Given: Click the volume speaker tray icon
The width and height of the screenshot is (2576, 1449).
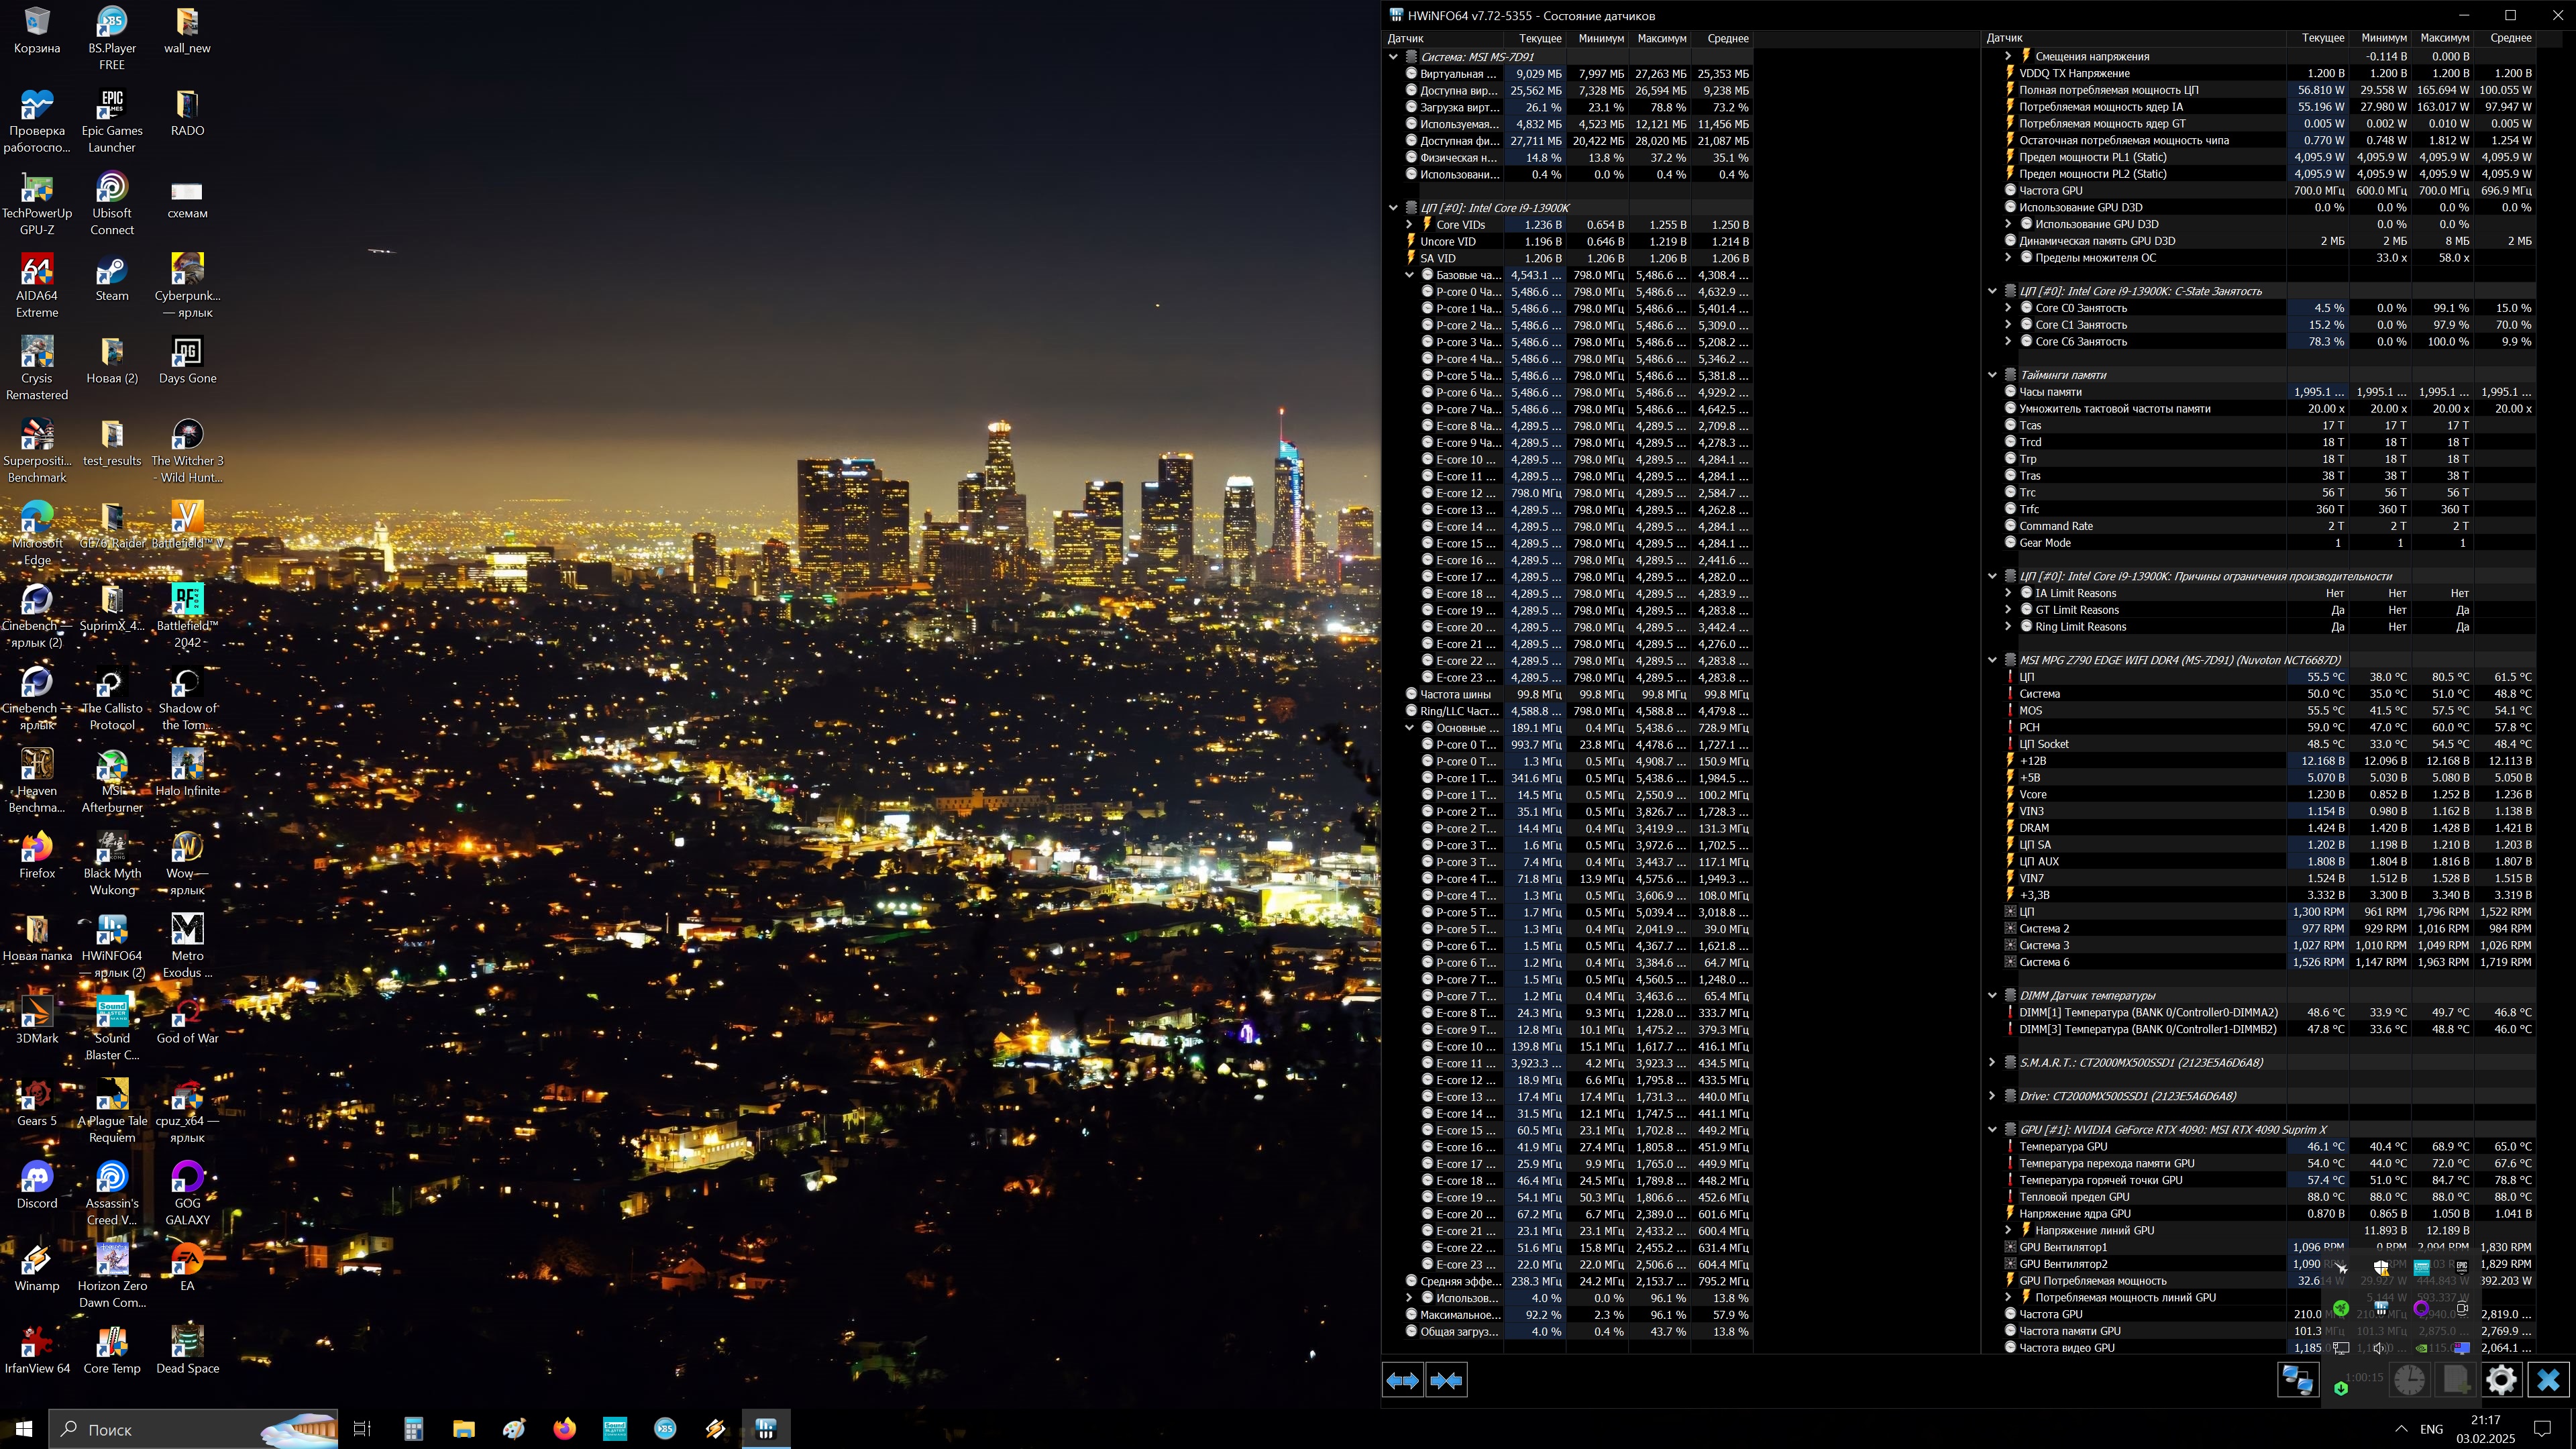Looking at the screenshot, I should tap(2380, 1348).
